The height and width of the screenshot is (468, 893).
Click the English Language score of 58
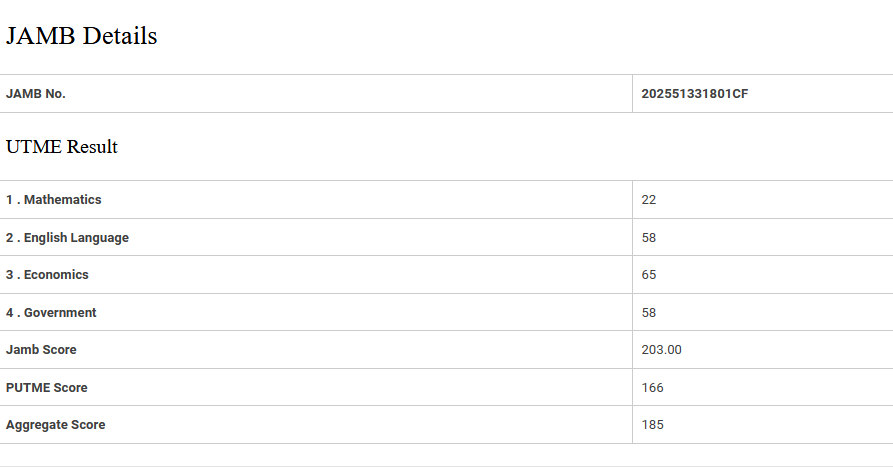[649, 238]
